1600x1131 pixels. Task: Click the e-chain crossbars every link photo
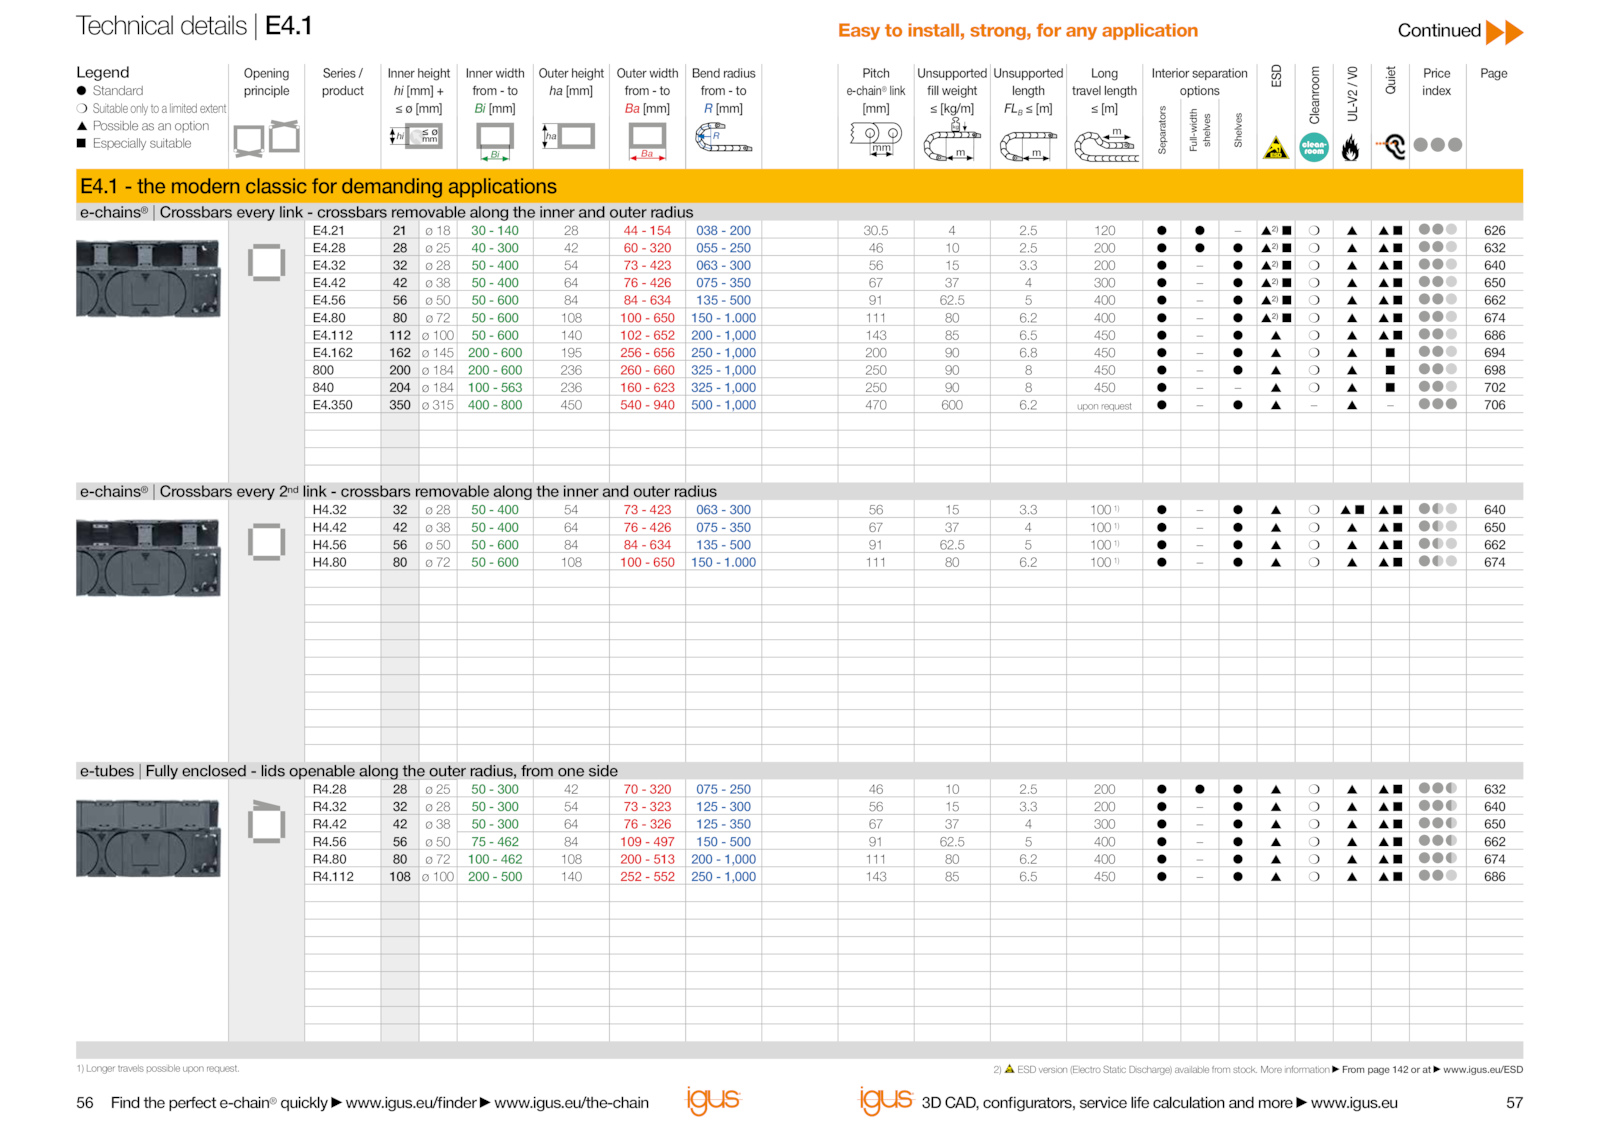click(x=148, y=279)
